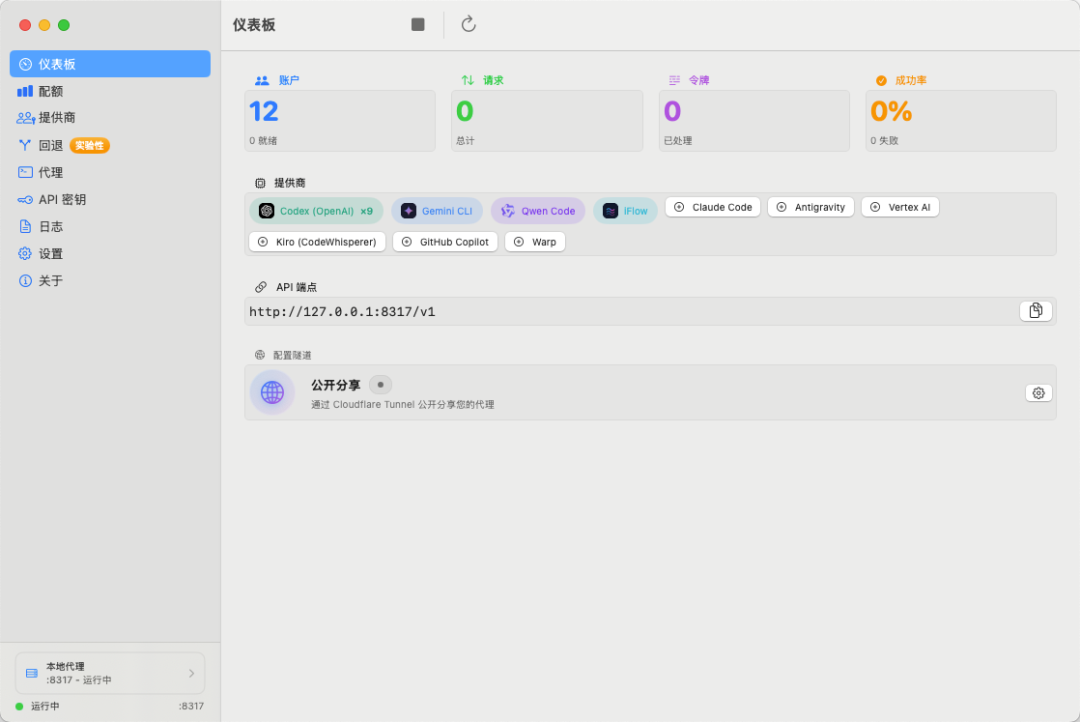Copy the API endpoint using the copy icon
This screenshot has width=1080, height=722.
coord(1036,310)
